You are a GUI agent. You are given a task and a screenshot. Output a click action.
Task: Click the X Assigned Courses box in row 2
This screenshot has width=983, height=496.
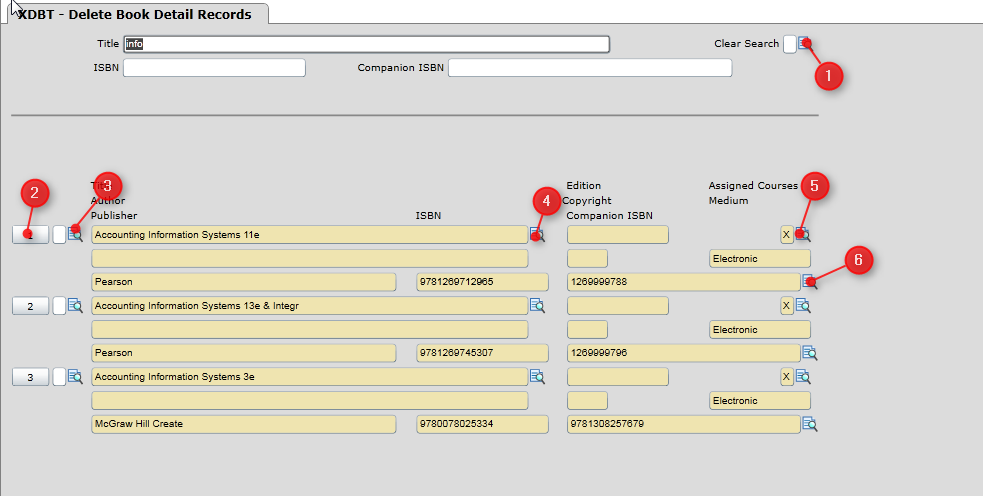(x=786, y=306)
